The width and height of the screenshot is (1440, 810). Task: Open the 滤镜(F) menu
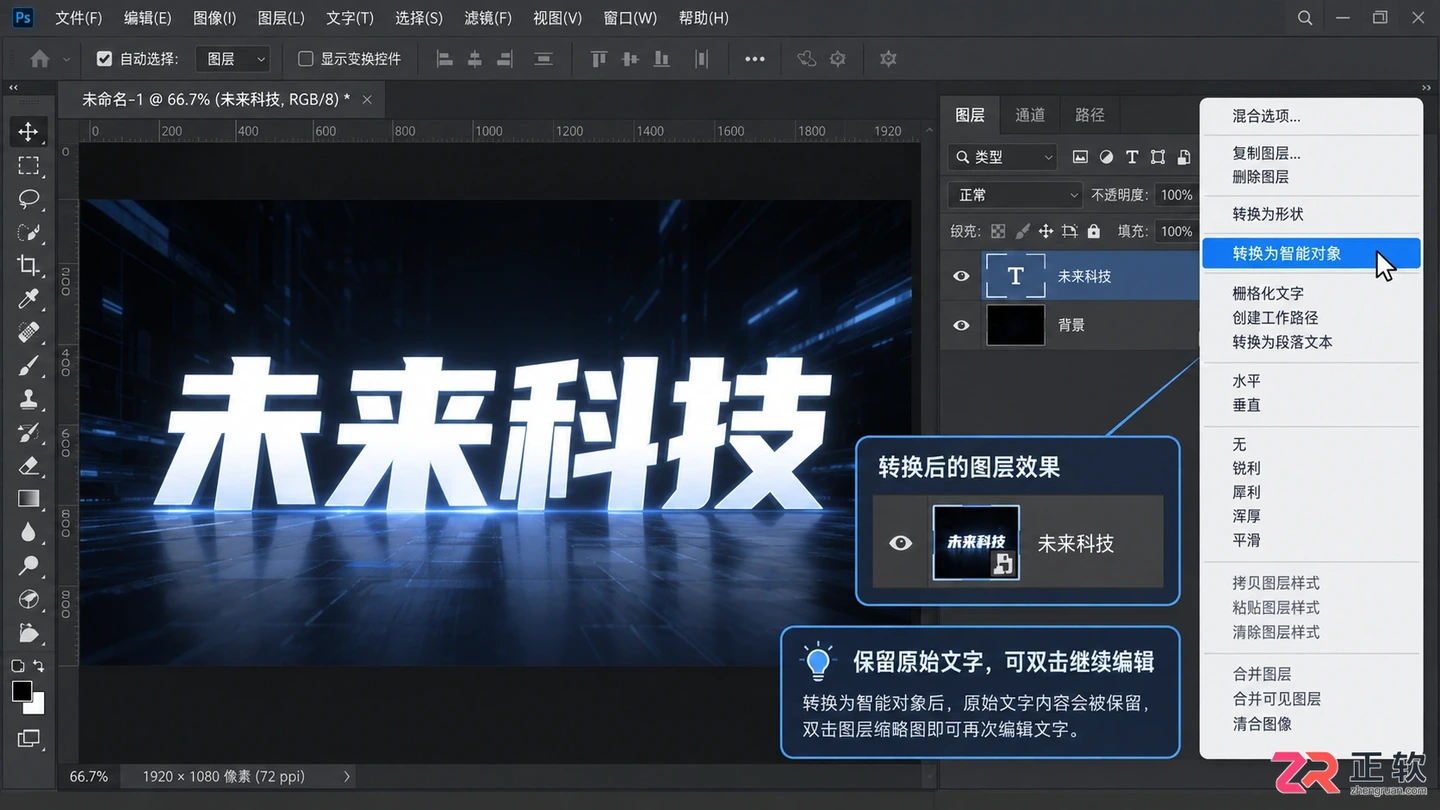tap(488, 18)
